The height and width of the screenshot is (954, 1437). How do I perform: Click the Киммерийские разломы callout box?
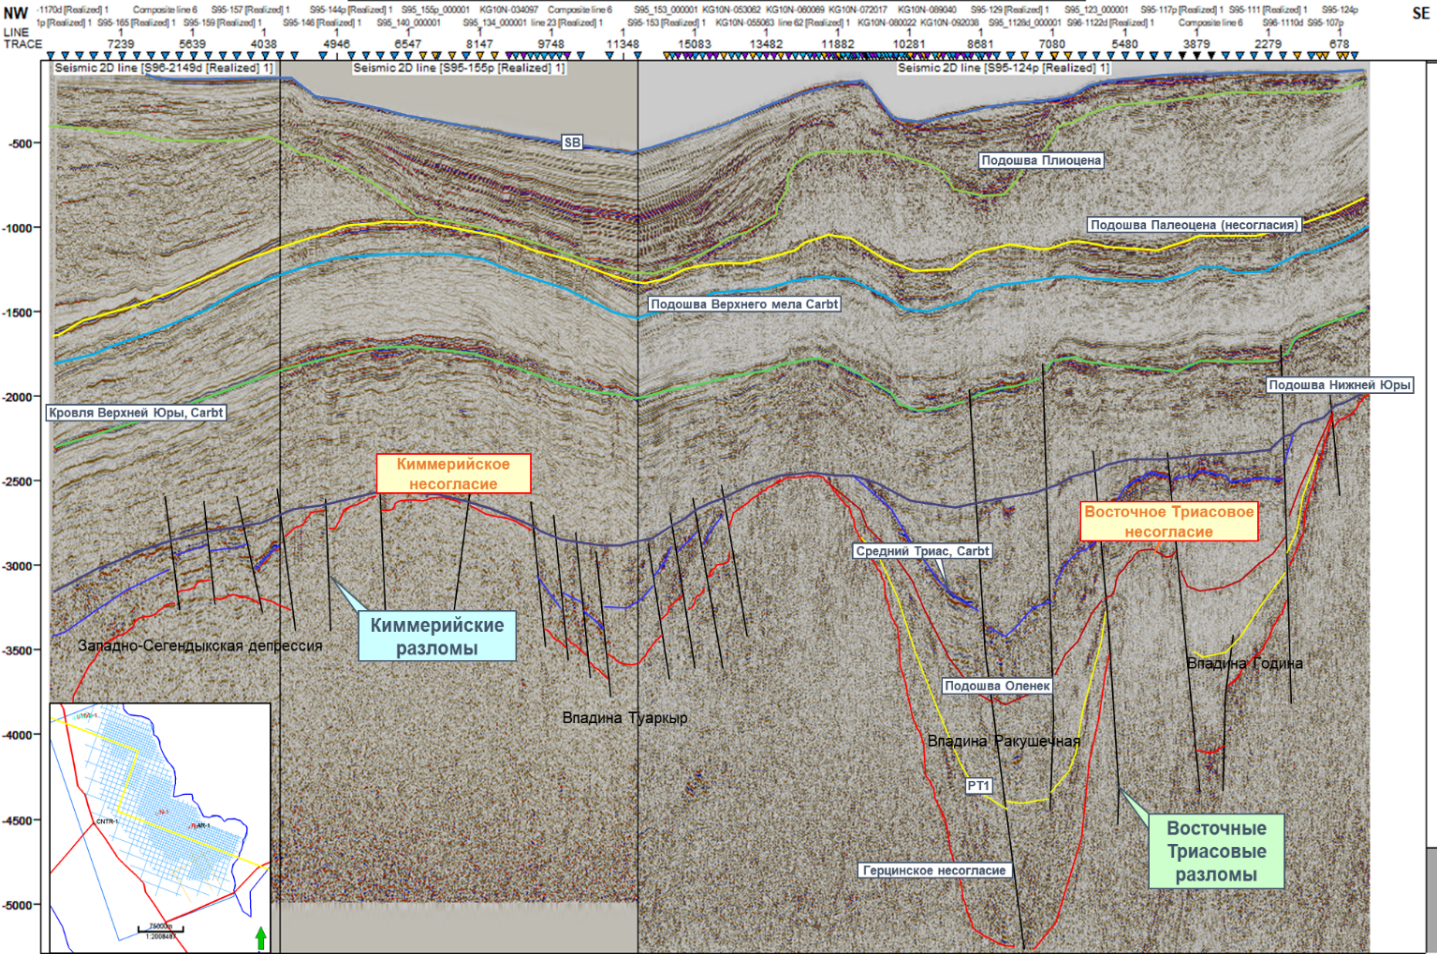(437, 636)
